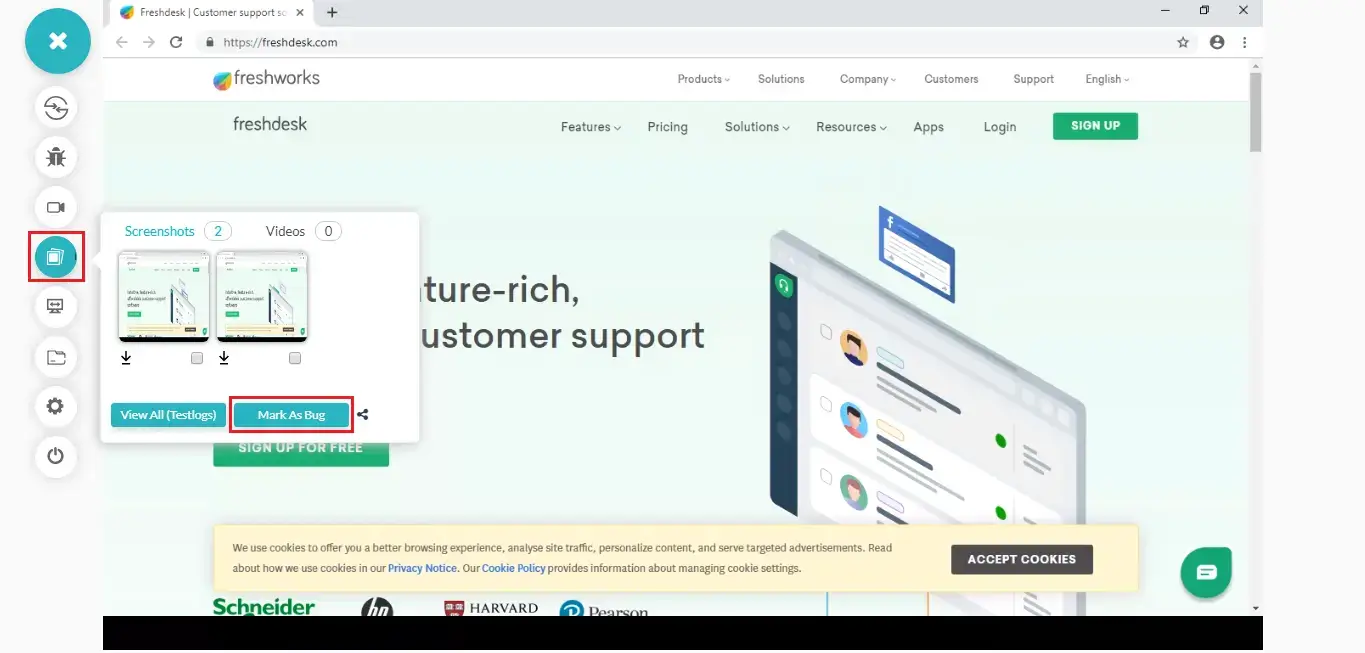
Task: Click the share icon beside Mark As Bug
Action: pyautogui.click(x=363, y=415)
